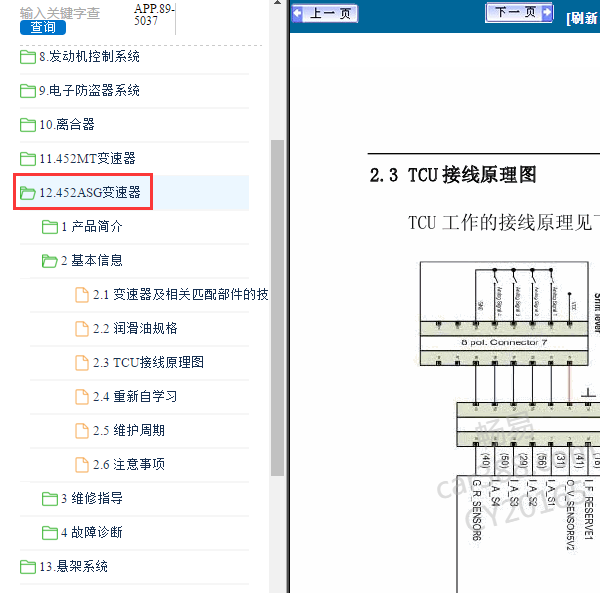
Task: Click the 刷新 refresh link
Action: pyautogui.click(x=582, y=18)
